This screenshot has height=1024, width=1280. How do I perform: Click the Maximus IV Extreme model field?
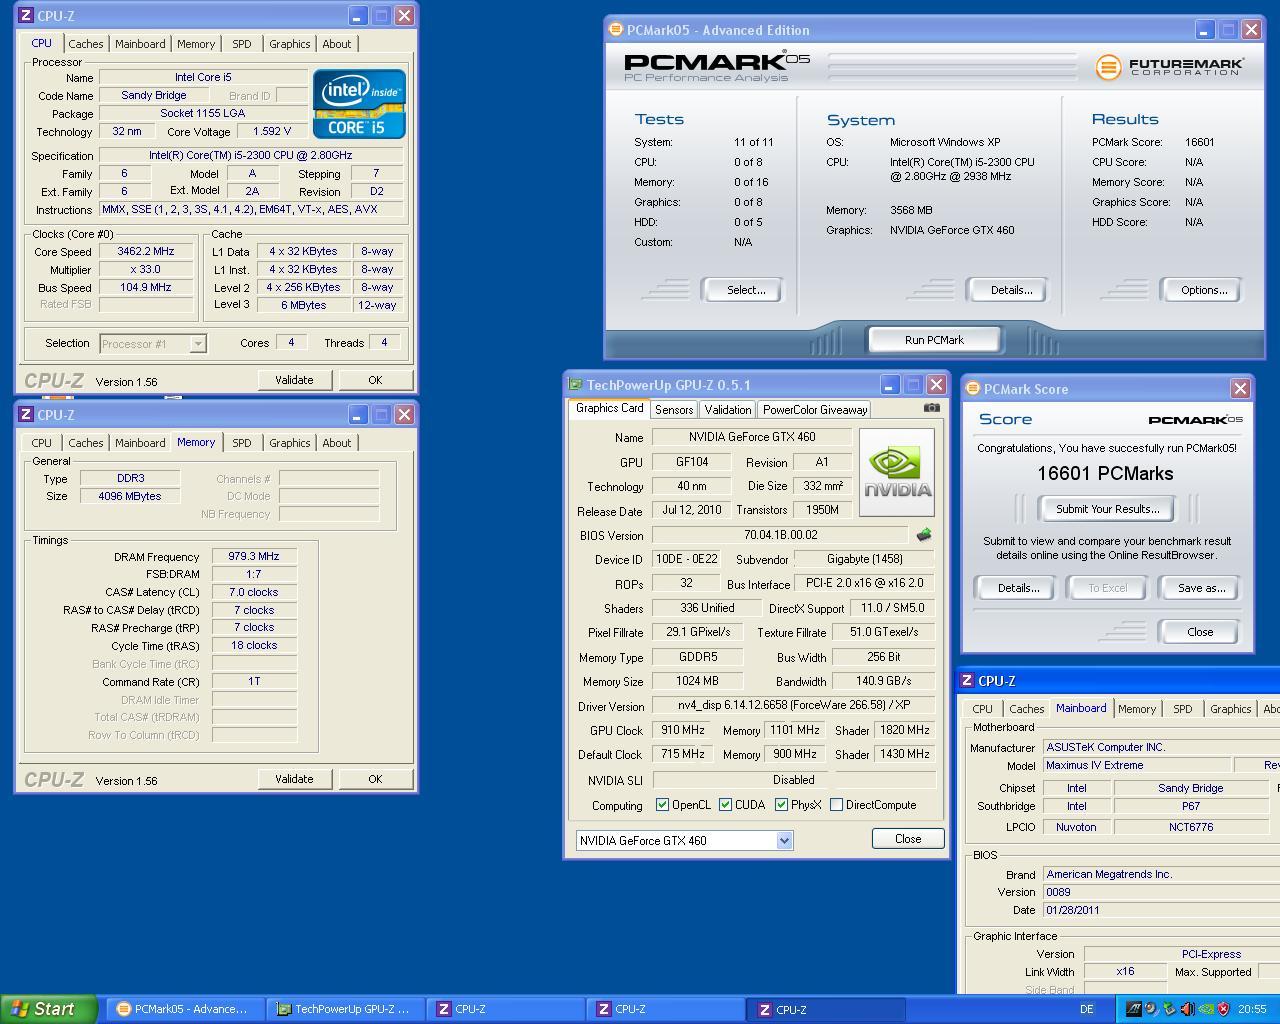point(1136,765)
